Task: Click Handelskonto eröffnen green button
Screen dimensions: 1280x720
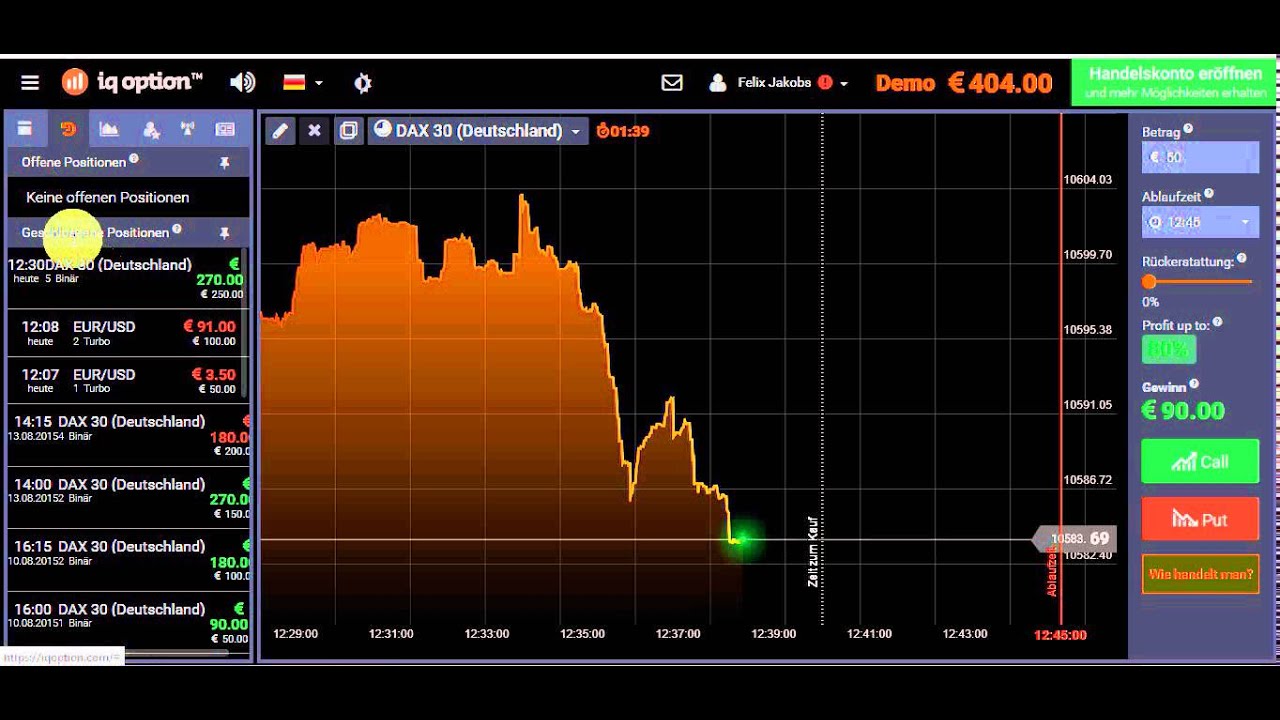Action: [x=1174, y=83]
